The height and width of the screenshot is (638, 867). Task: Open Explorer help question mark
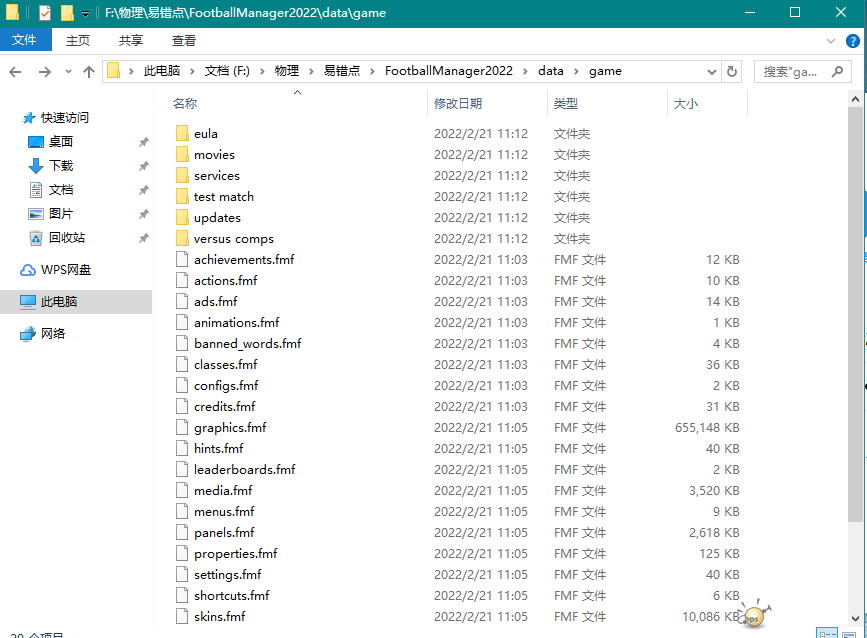(853, 41)
